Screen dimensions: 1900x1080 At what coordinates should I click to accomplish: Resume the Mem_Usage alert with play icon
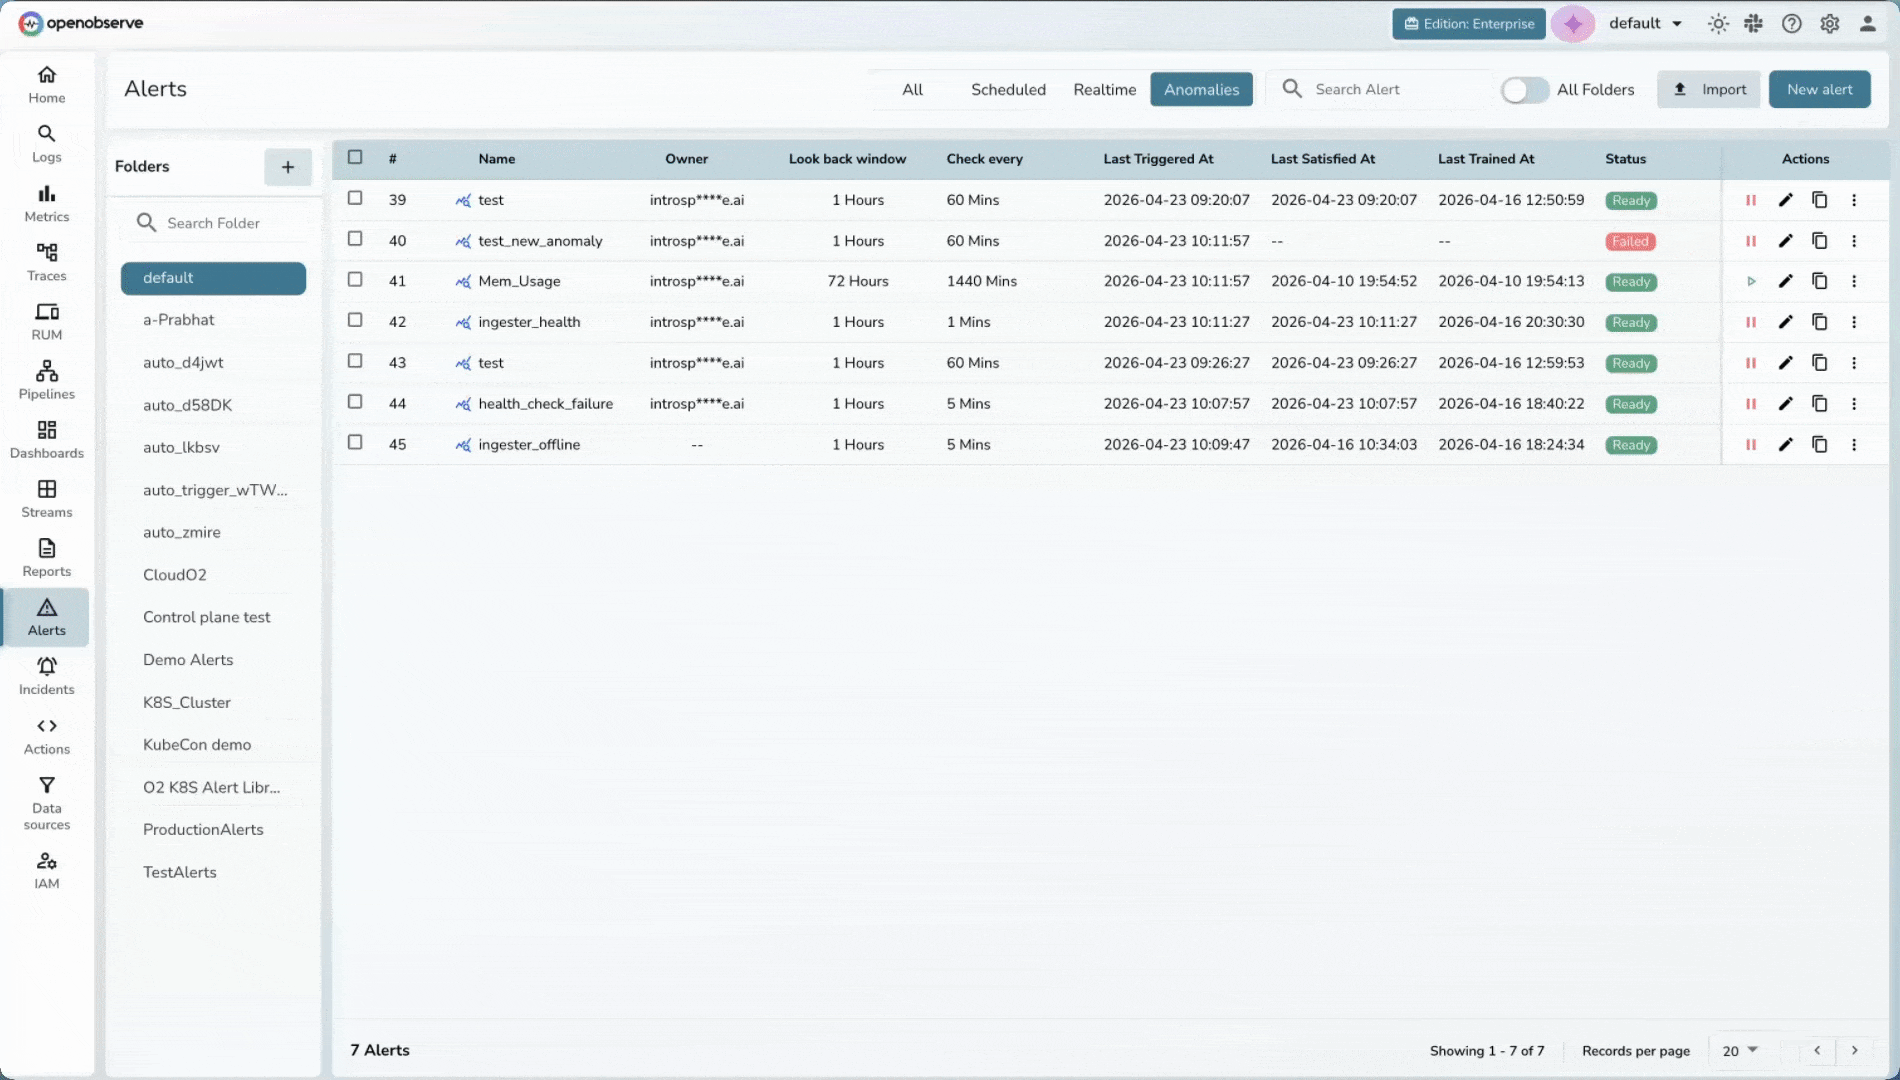click(x=1750, y=281)
